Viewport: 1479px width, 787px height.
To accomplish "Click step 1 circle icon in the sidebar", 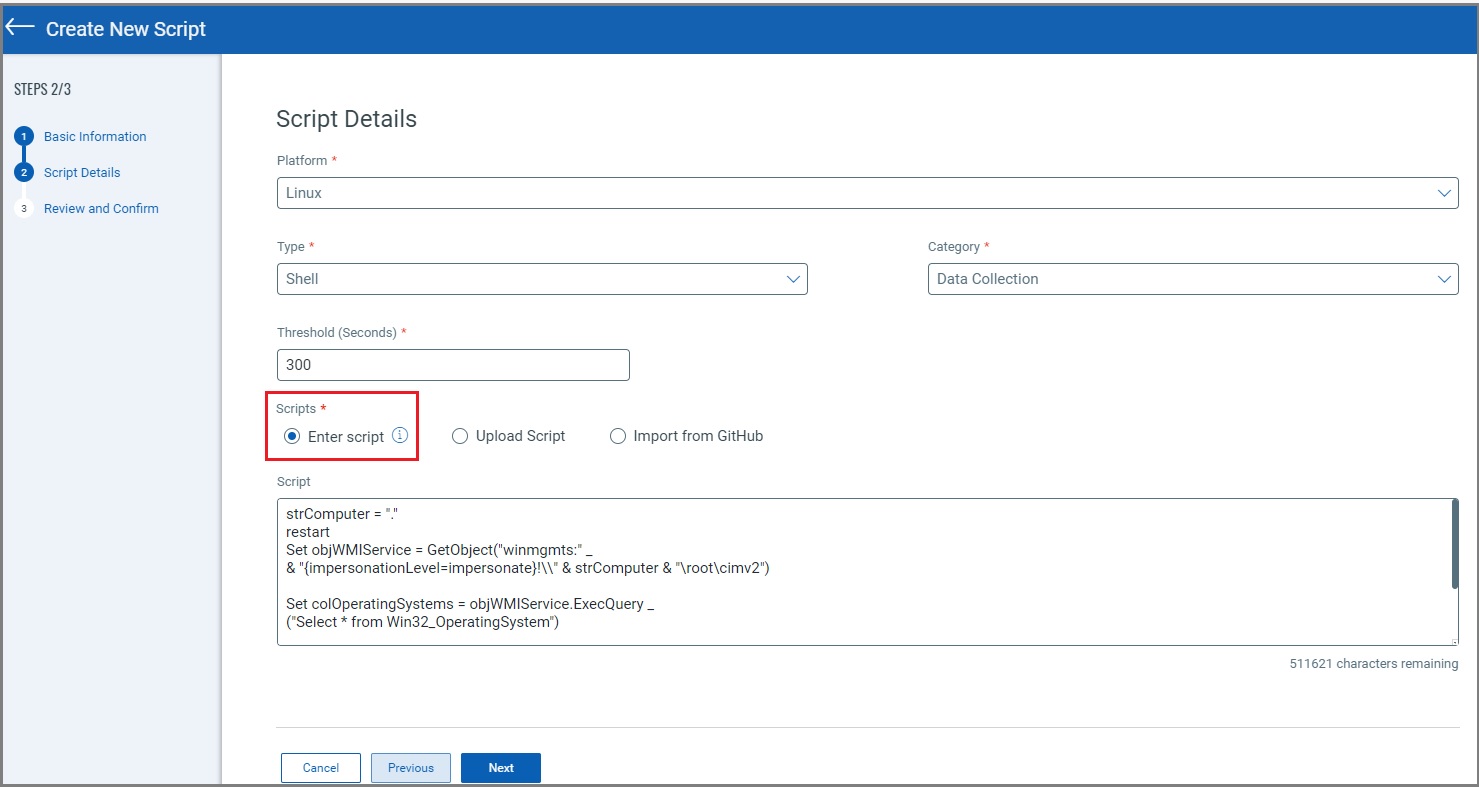I will [24, 137].
